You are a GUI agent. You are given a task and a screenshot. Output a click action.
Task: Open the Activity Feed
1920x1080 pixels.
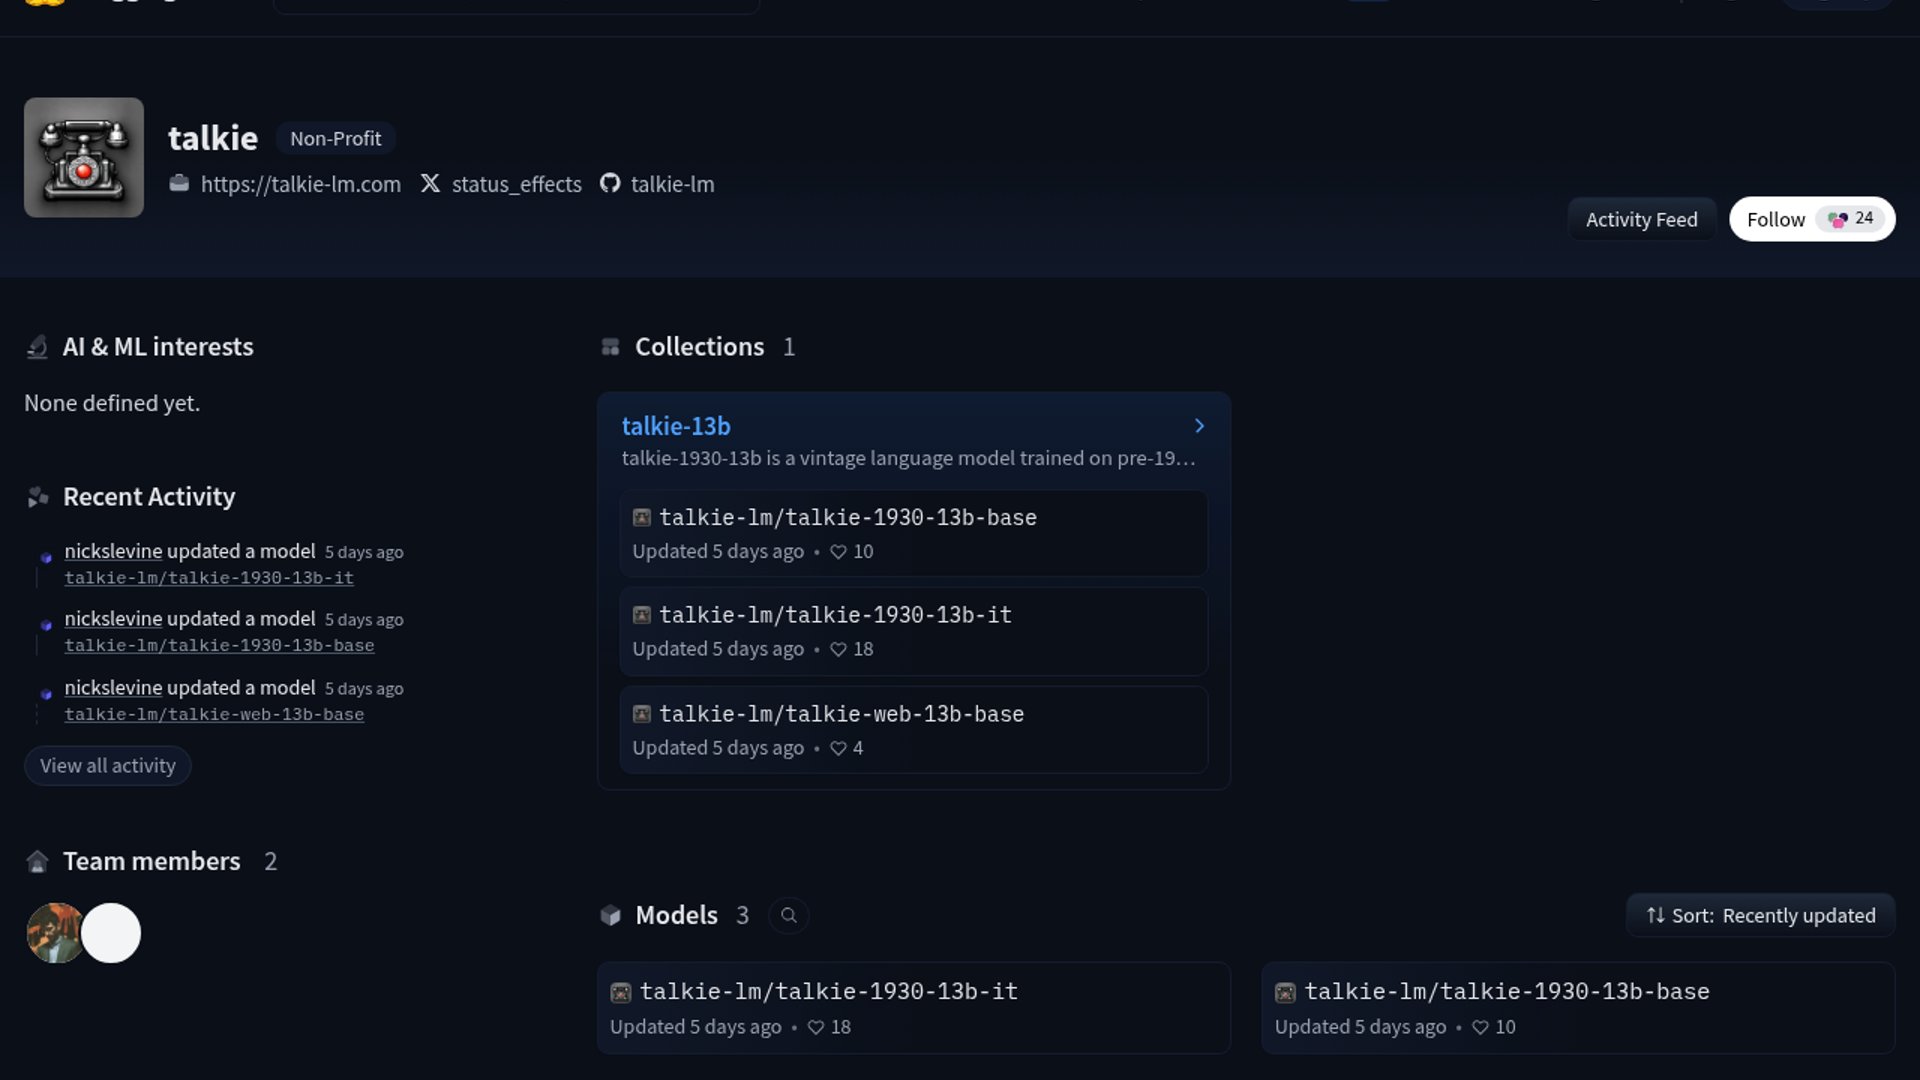[1641, 219]
